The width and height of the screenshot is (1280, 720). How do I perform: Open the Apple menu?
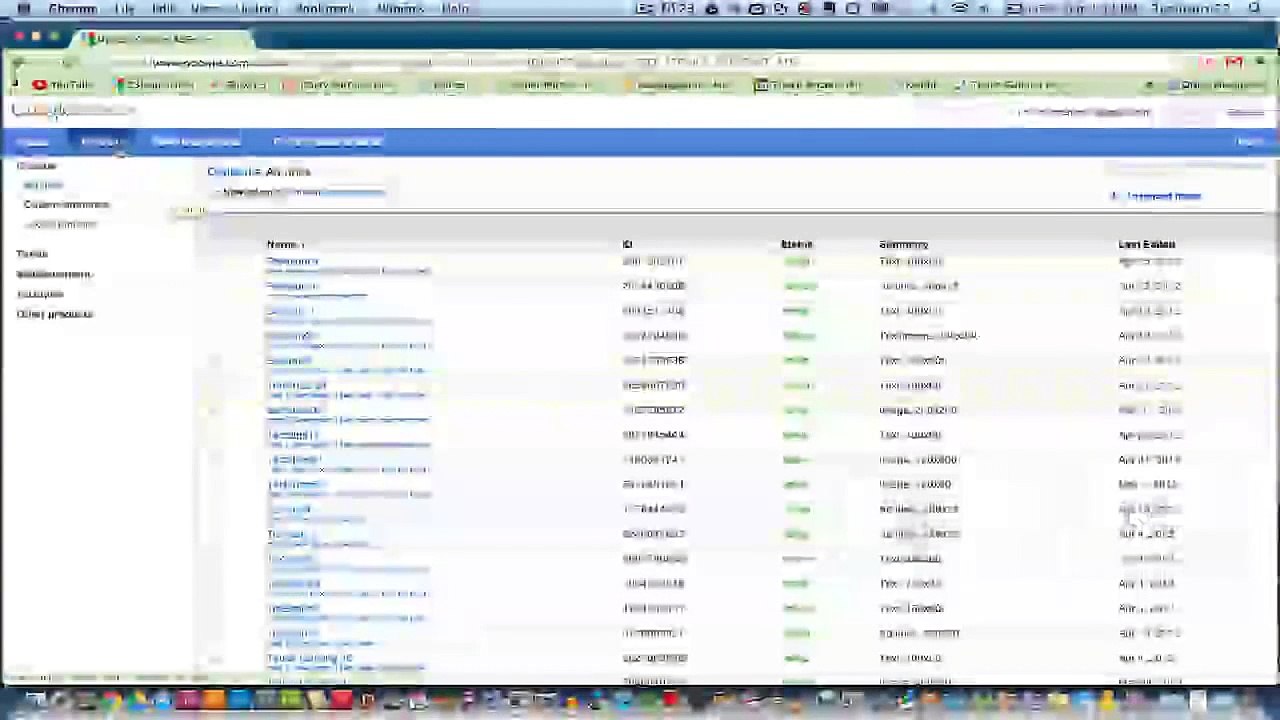coord(24,8)
